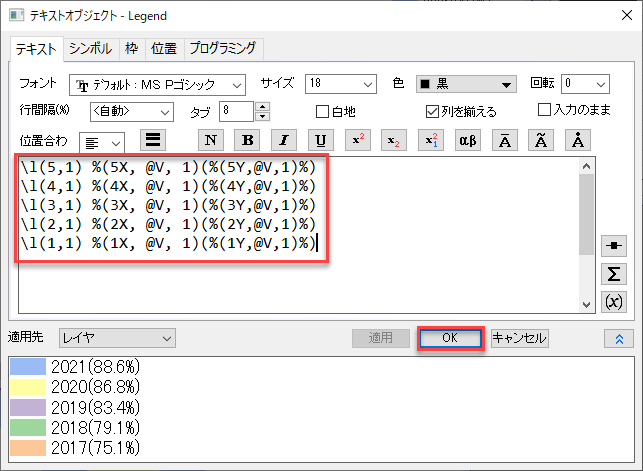Apply combined super/subscript formatting
This screenshot has width=643, height=471.
(x=431, y=140)
